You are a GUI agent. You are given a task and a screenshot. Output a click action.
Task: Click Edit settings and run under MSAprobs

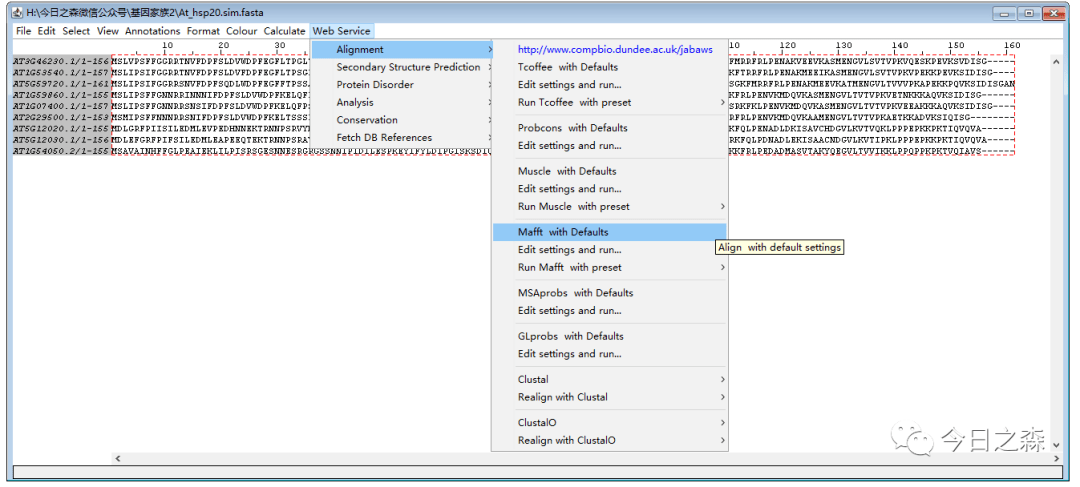[x=569, y=310]
